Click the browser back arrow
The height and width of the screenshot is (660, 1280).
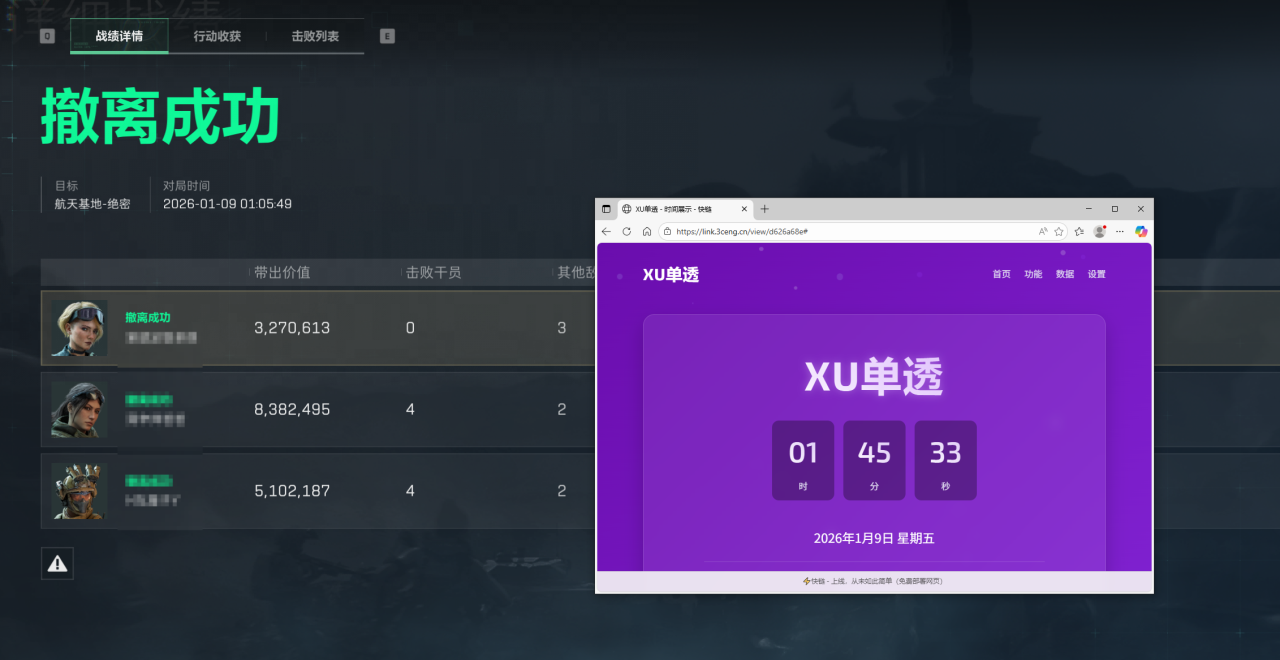(x=606, y=231)
